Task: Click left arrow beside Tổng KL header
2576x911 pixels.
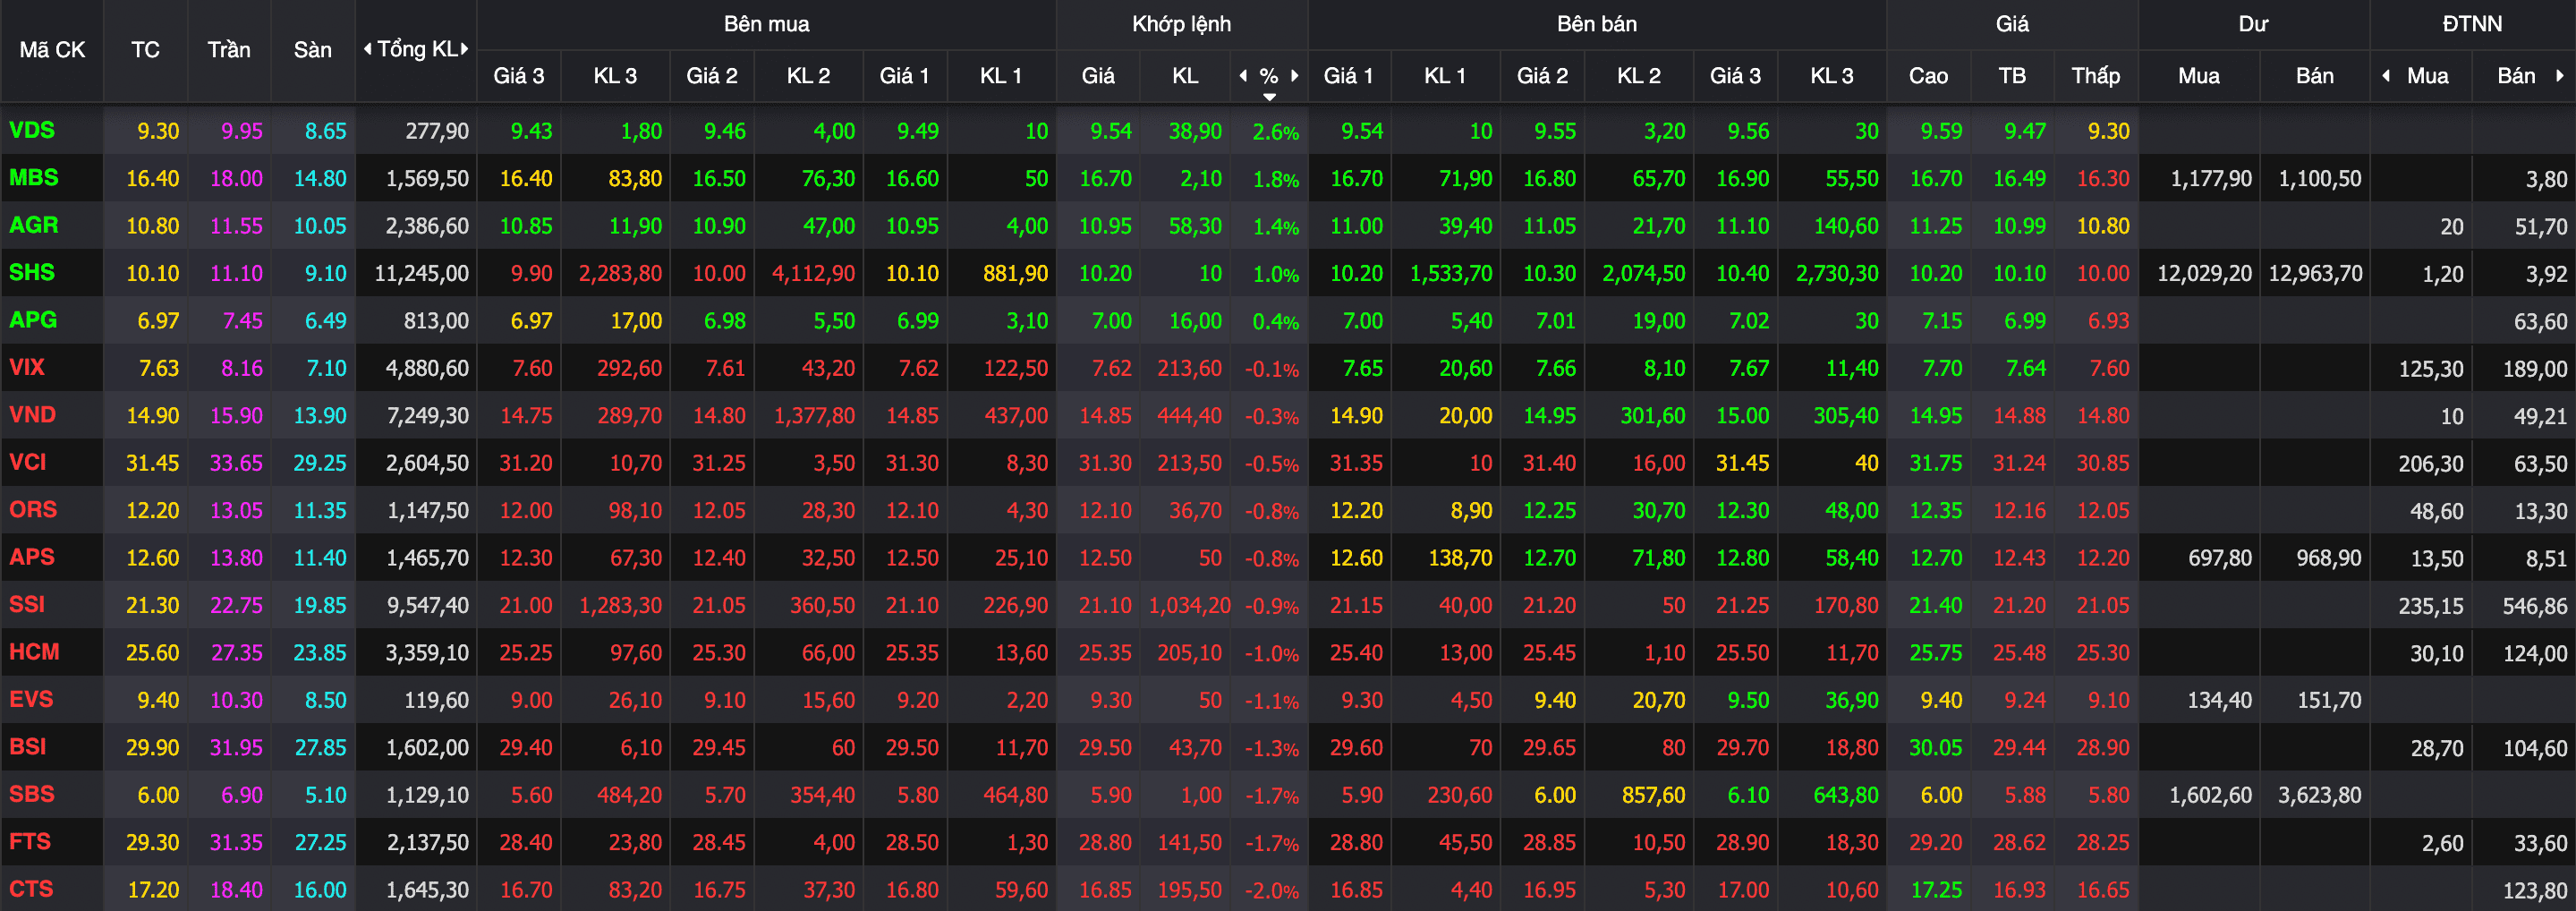Action: point(367,49)
